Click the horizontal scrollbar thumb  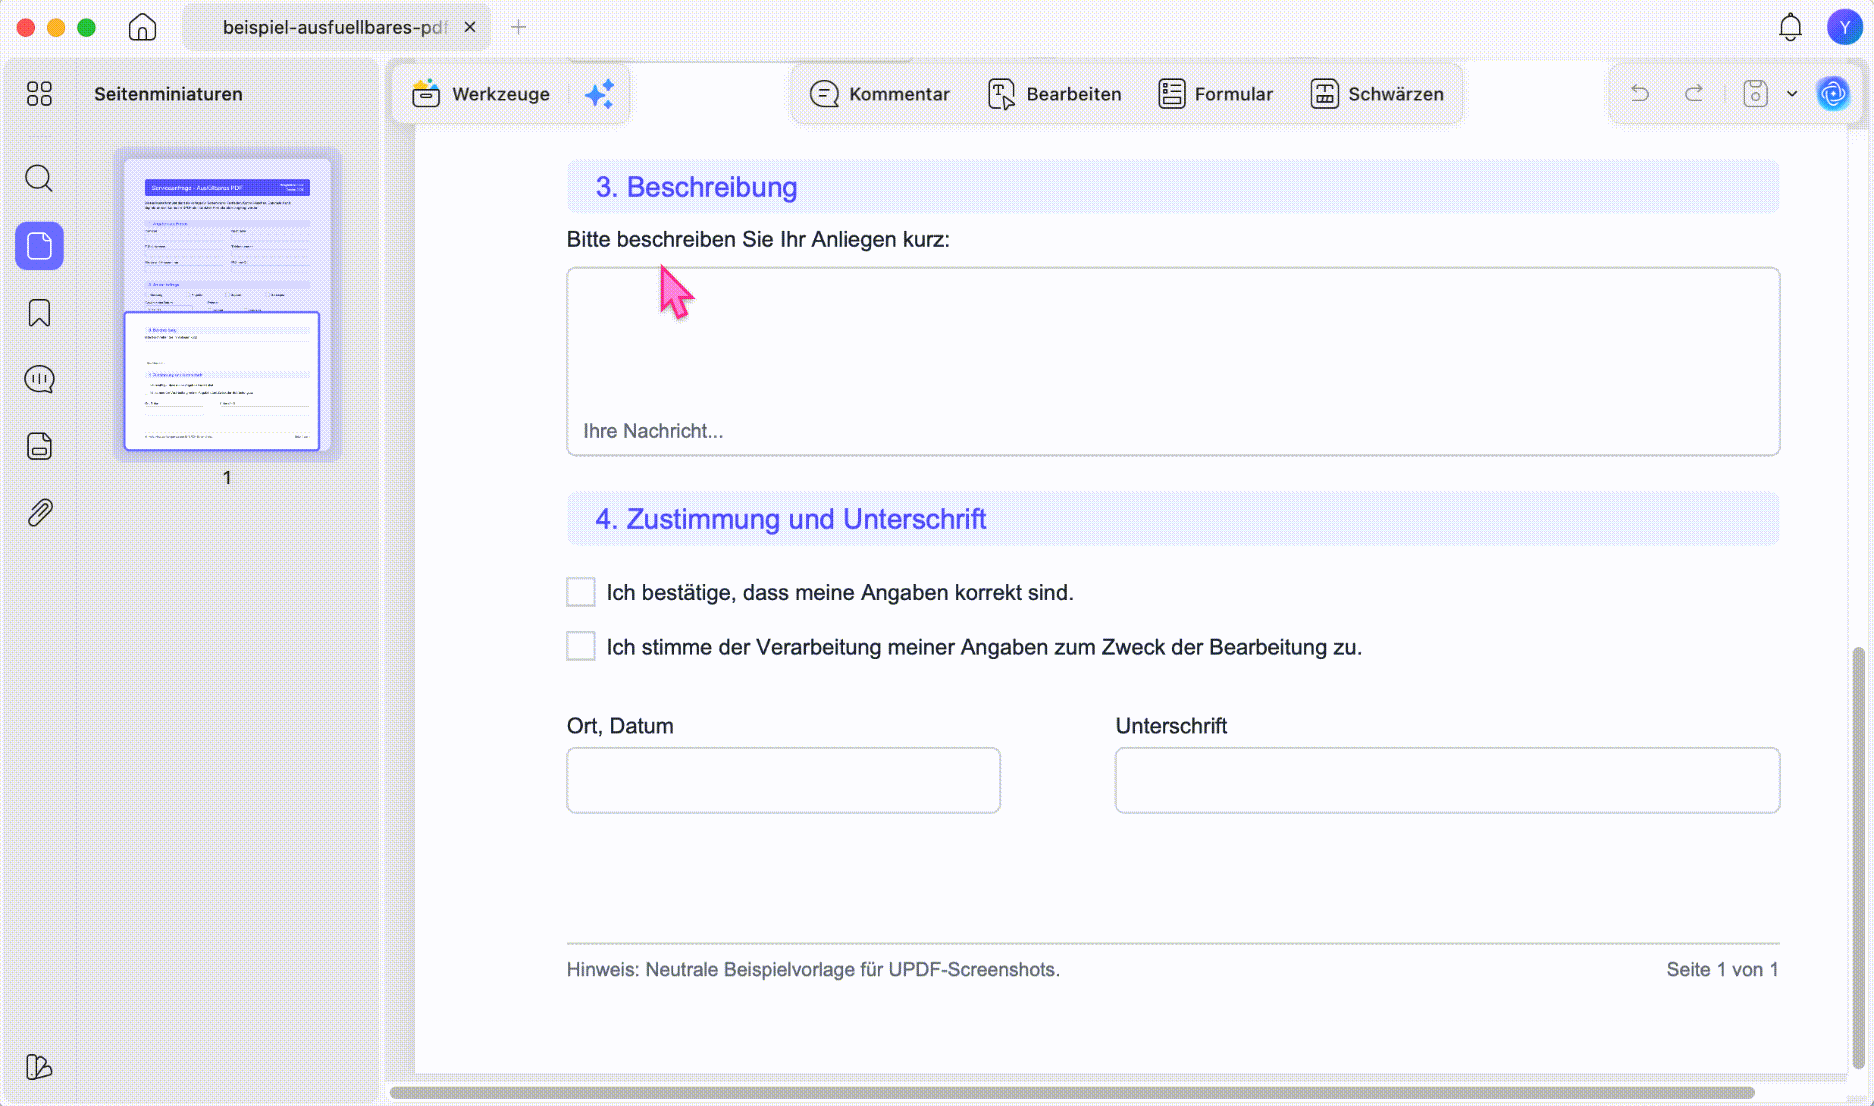click(1071, 1093)
